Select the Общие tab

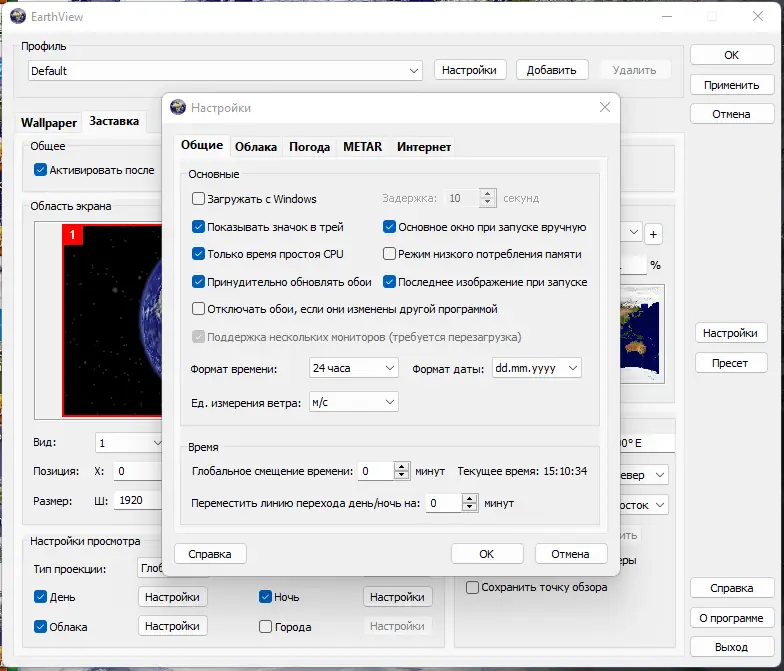(x=202, y=145)
